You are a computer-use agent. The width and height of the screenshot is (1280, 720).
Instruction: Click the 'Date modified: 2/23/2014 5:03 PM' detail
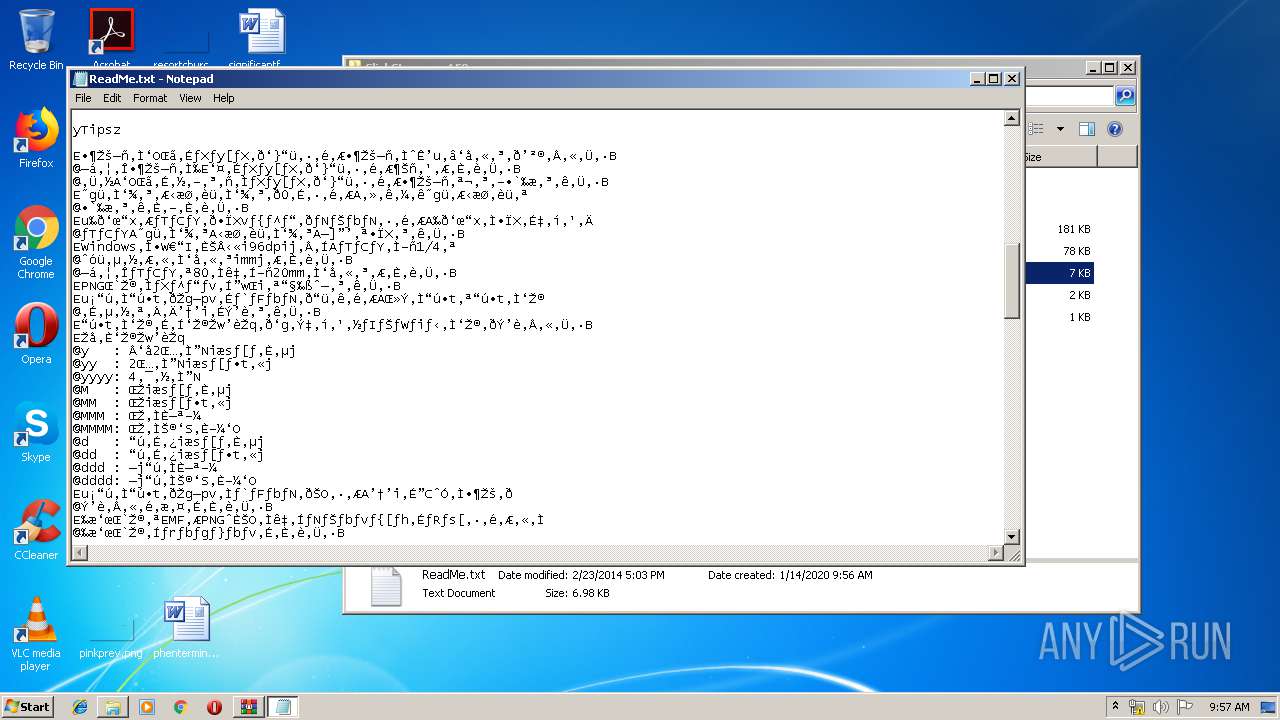581,575
